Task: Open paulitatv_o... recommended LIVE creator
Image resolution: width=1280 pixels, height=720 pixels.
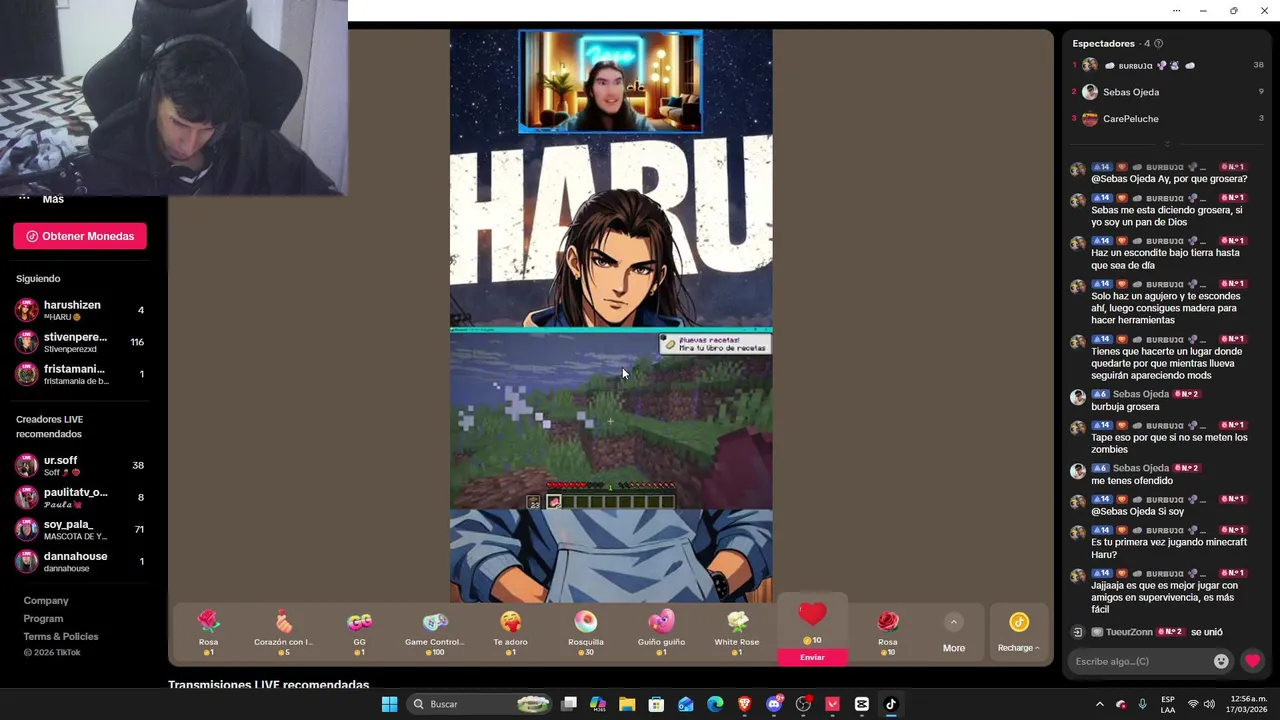Action: click(80, 498)
